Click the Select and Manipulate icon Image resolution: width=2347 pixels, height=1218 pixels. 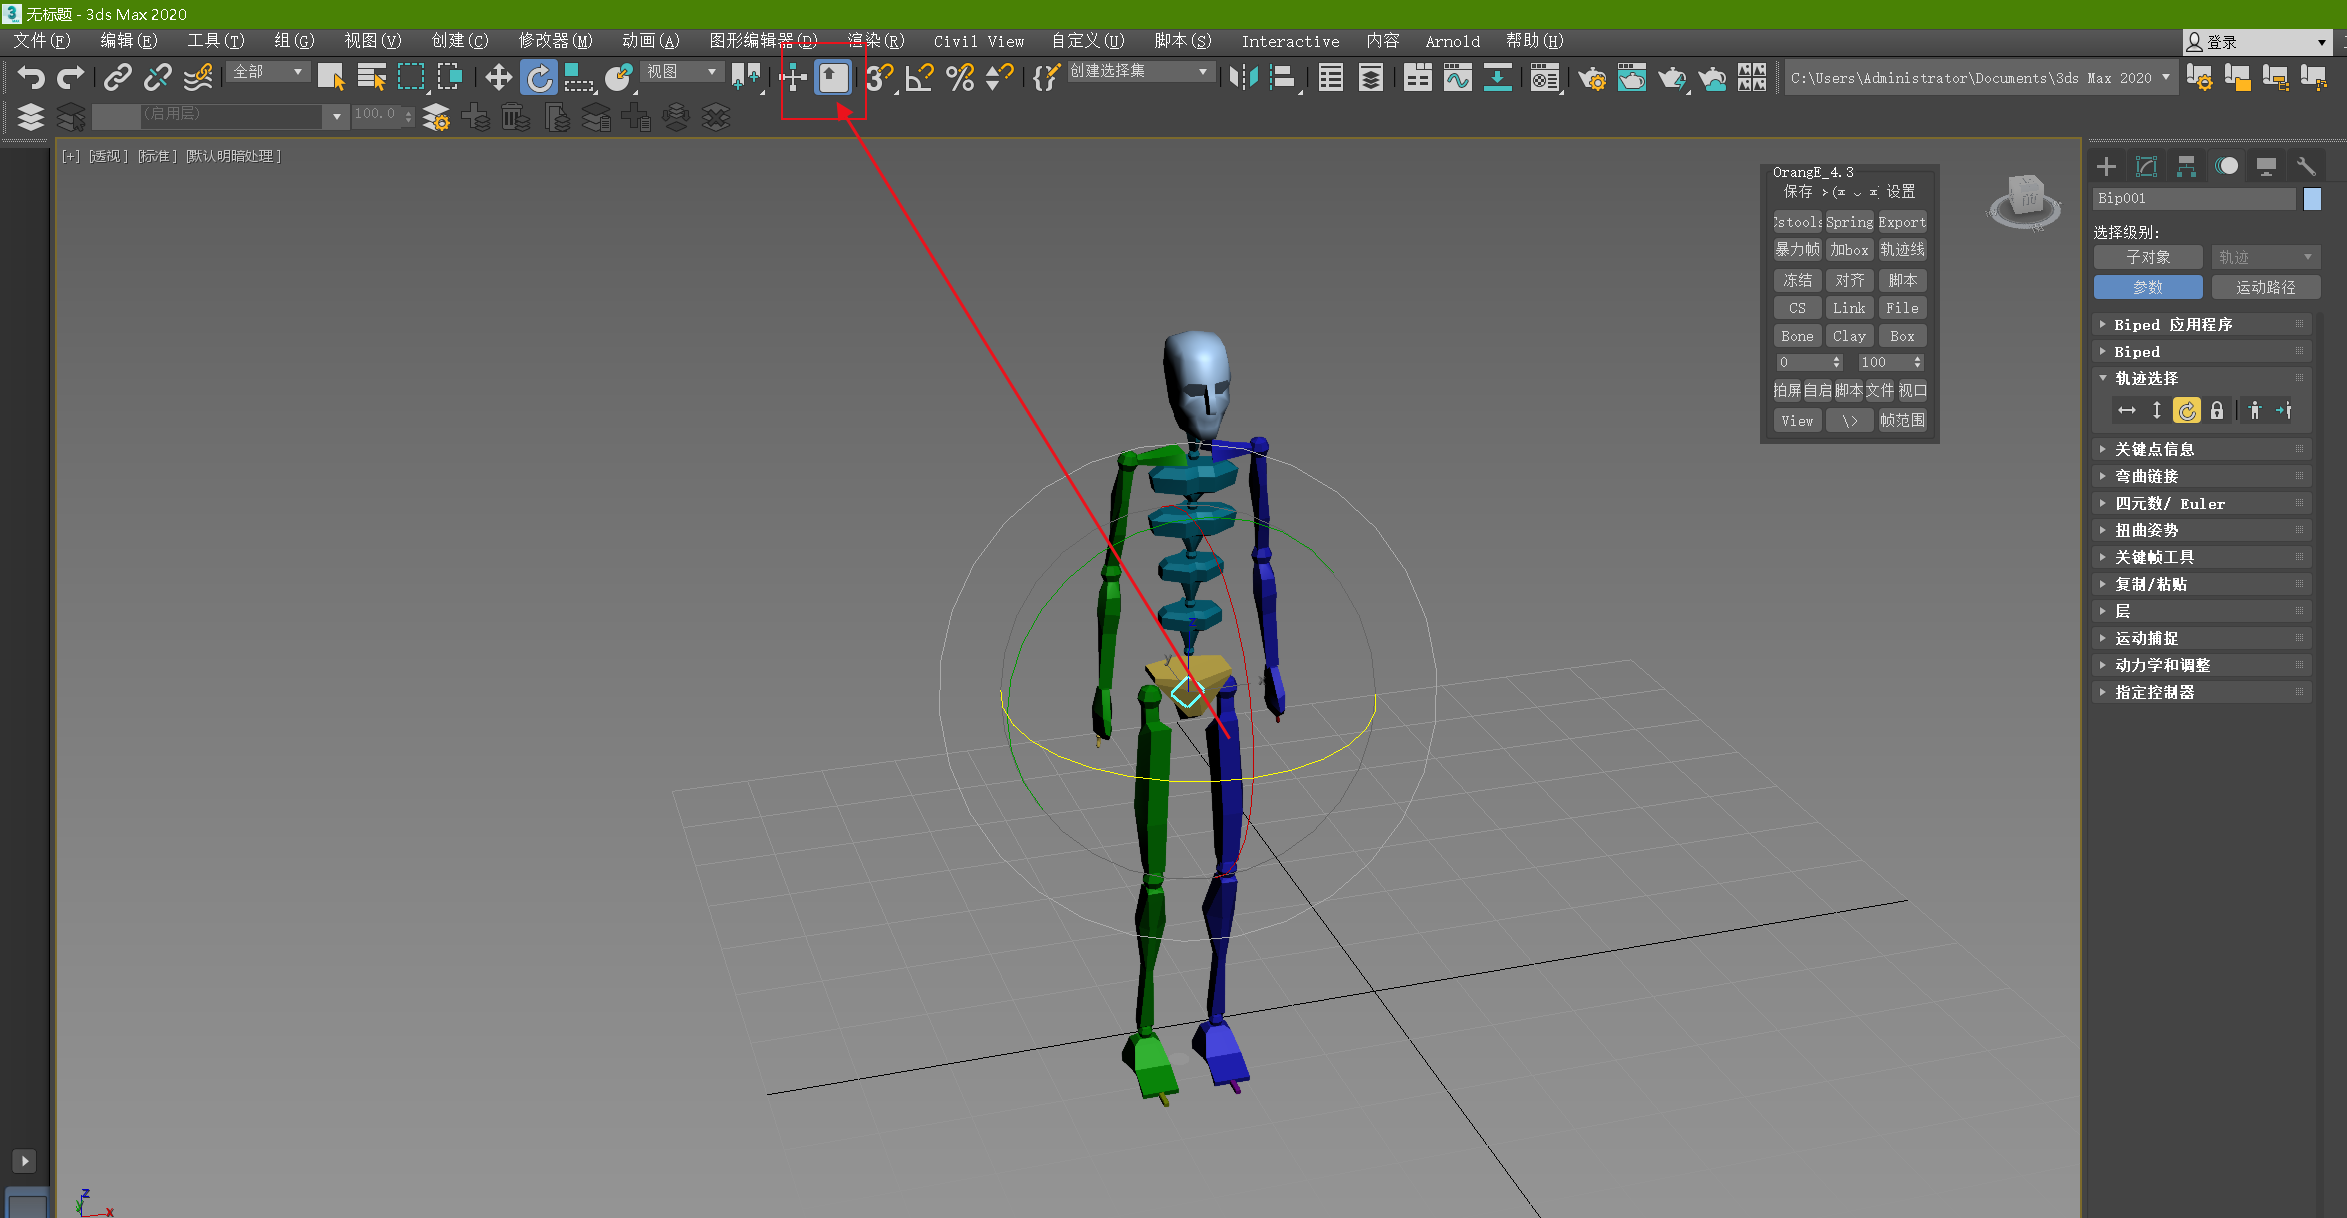tap(793, 77)
